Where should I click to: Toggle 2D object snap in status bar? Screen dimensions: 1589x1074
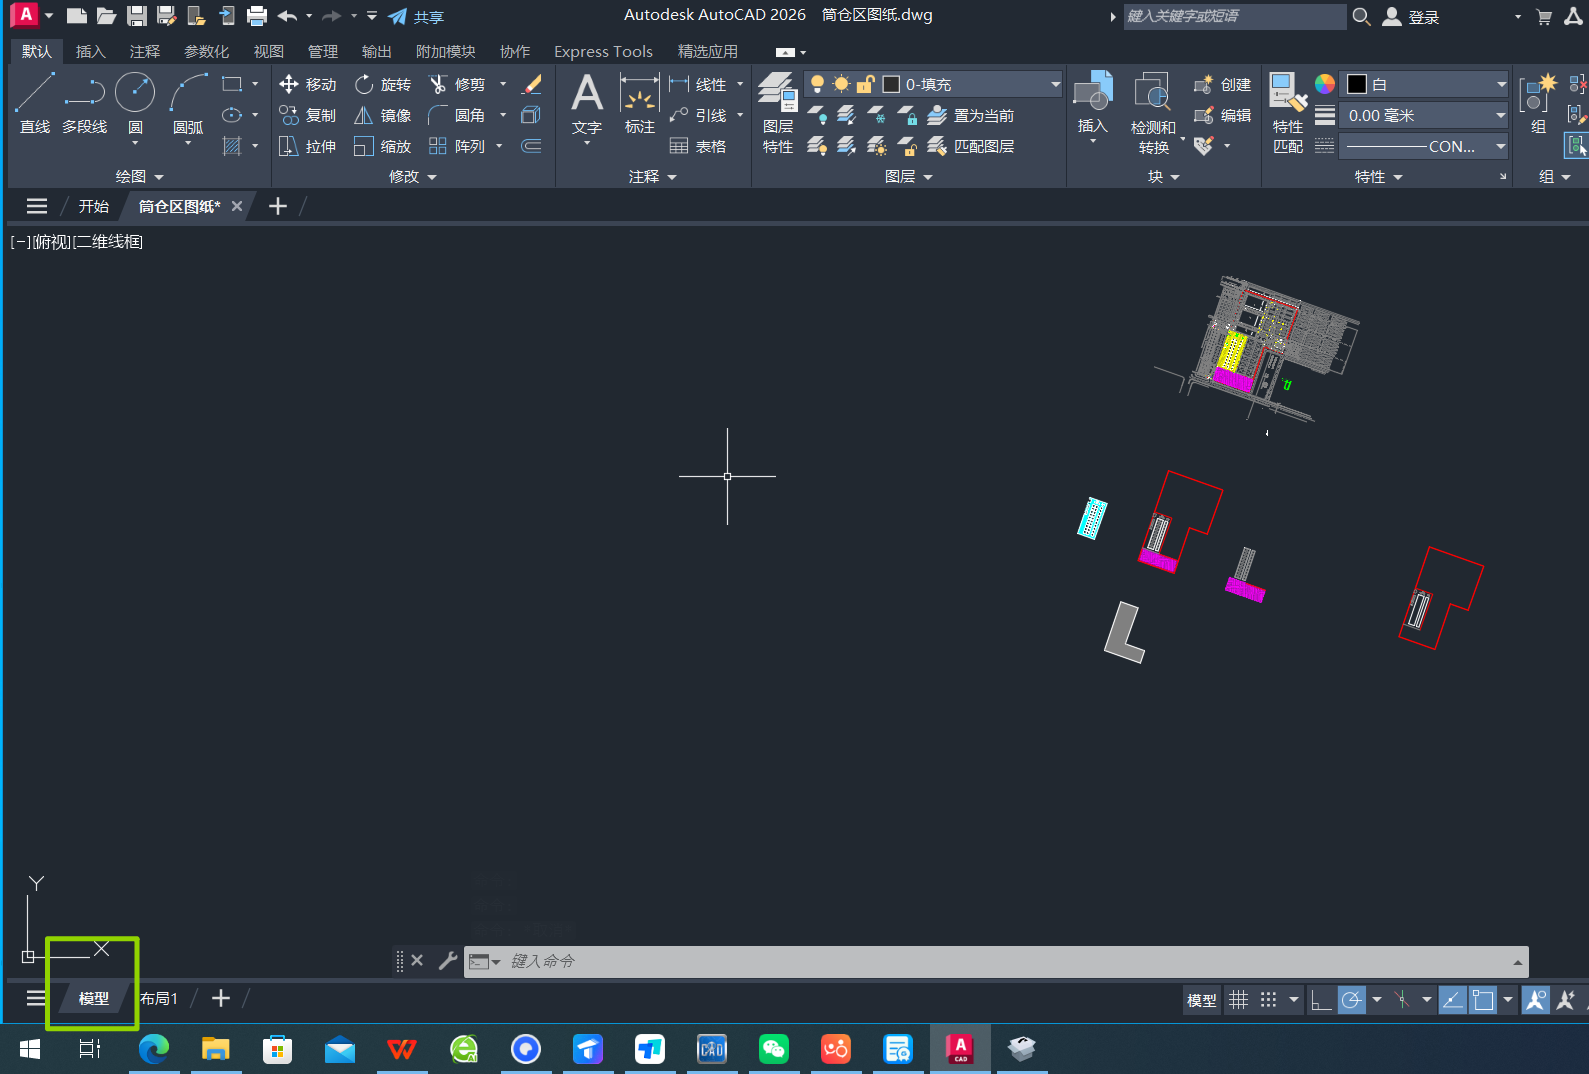coord(1483,1000)
